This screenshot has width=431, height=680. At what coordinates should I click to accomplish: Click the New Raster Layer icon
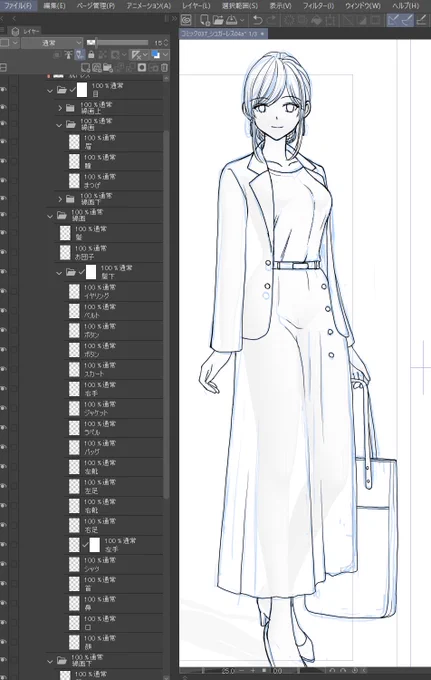(85, 68)
